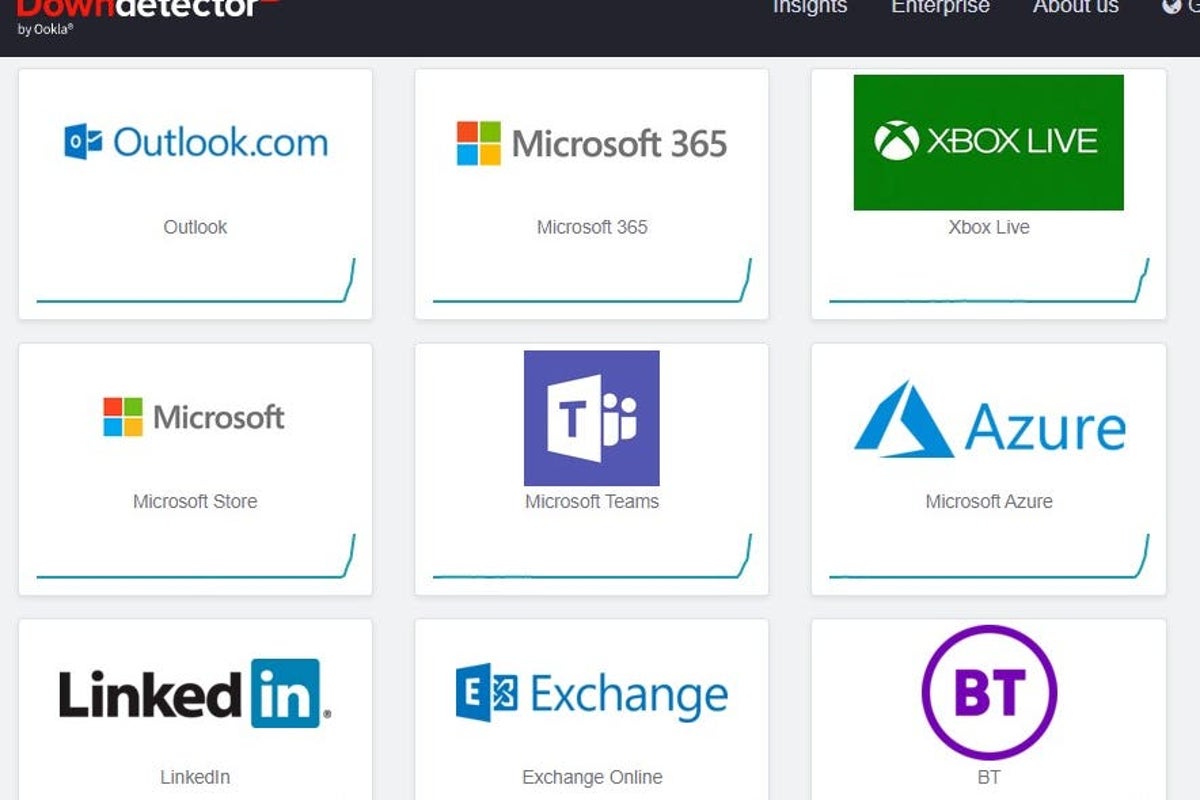
Task: Open the About us menu item
Action: pos(1075,7)
